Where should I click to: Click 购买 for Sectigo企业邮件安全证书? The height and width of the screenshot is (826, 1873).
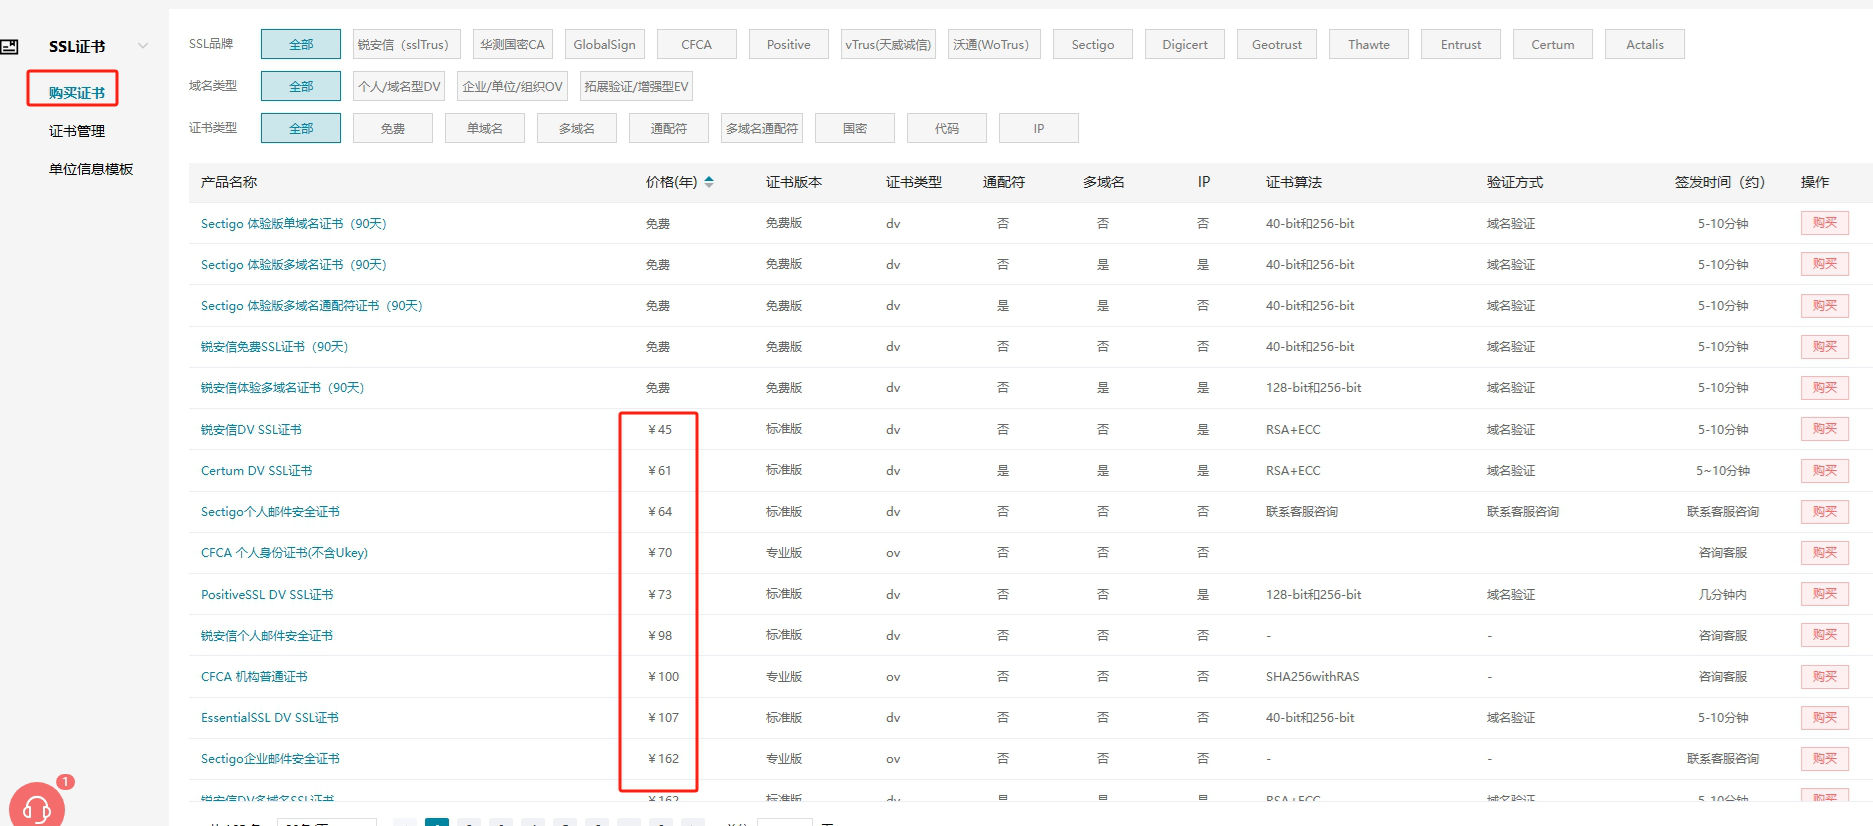1824,758
